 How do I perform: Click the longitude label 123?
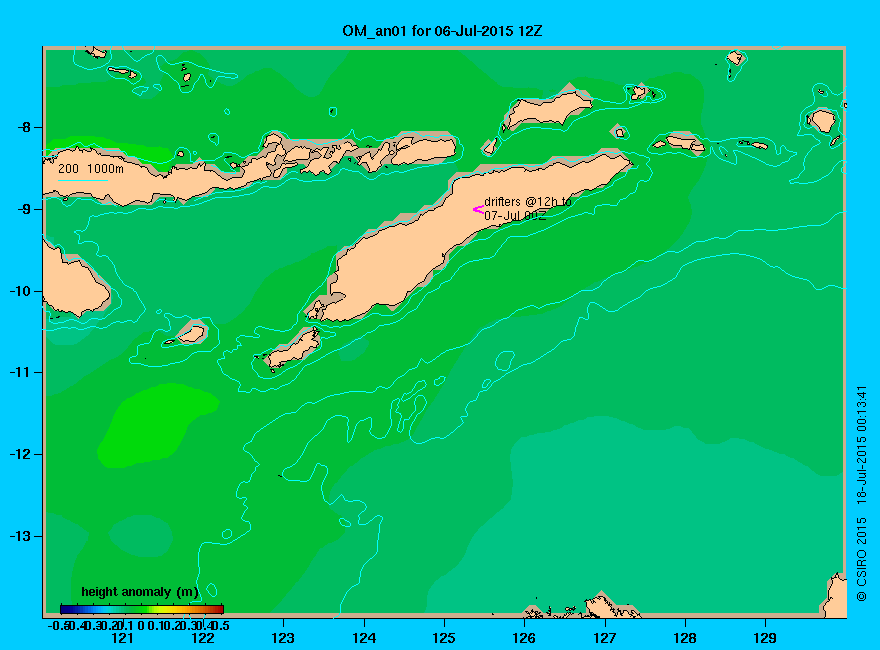coord(283,638)
